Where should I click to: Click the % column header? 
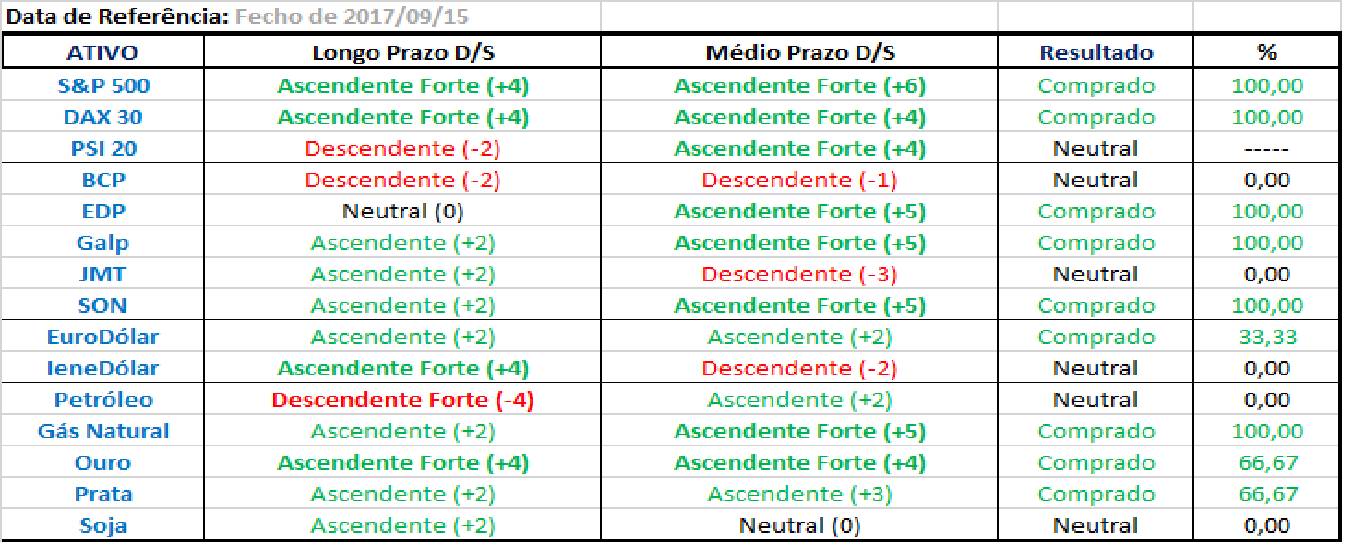coord(1266,53)
